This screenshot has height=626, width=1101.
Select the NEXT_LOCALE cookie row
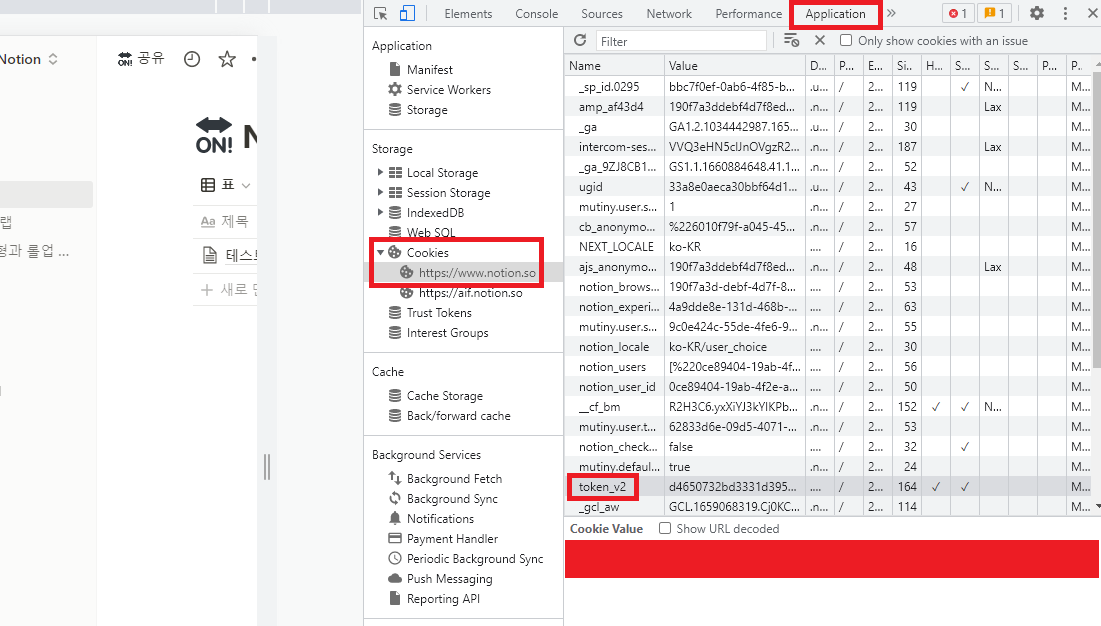pos(829,246)
